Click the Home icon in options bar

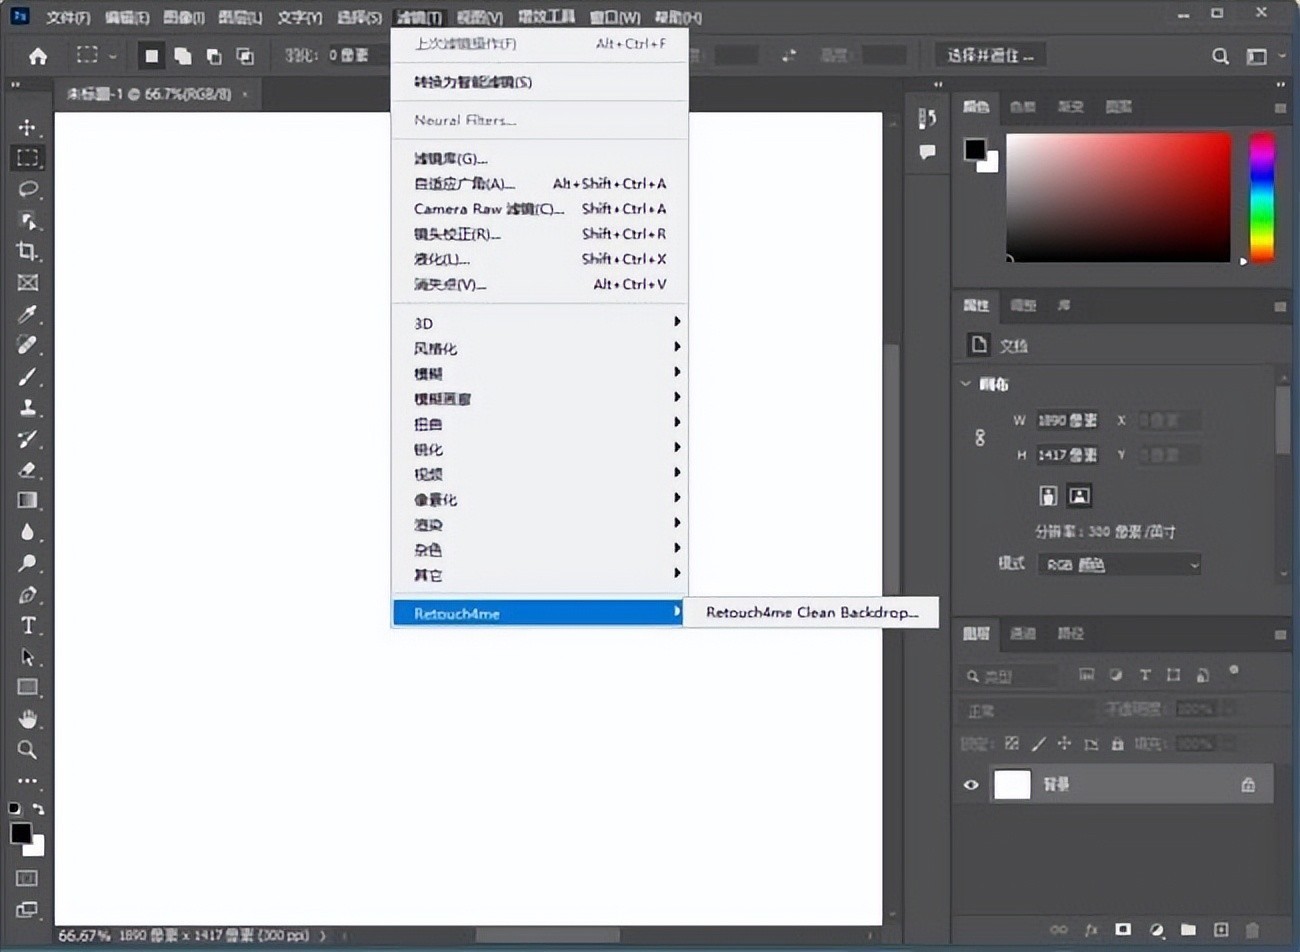point(38,56)
